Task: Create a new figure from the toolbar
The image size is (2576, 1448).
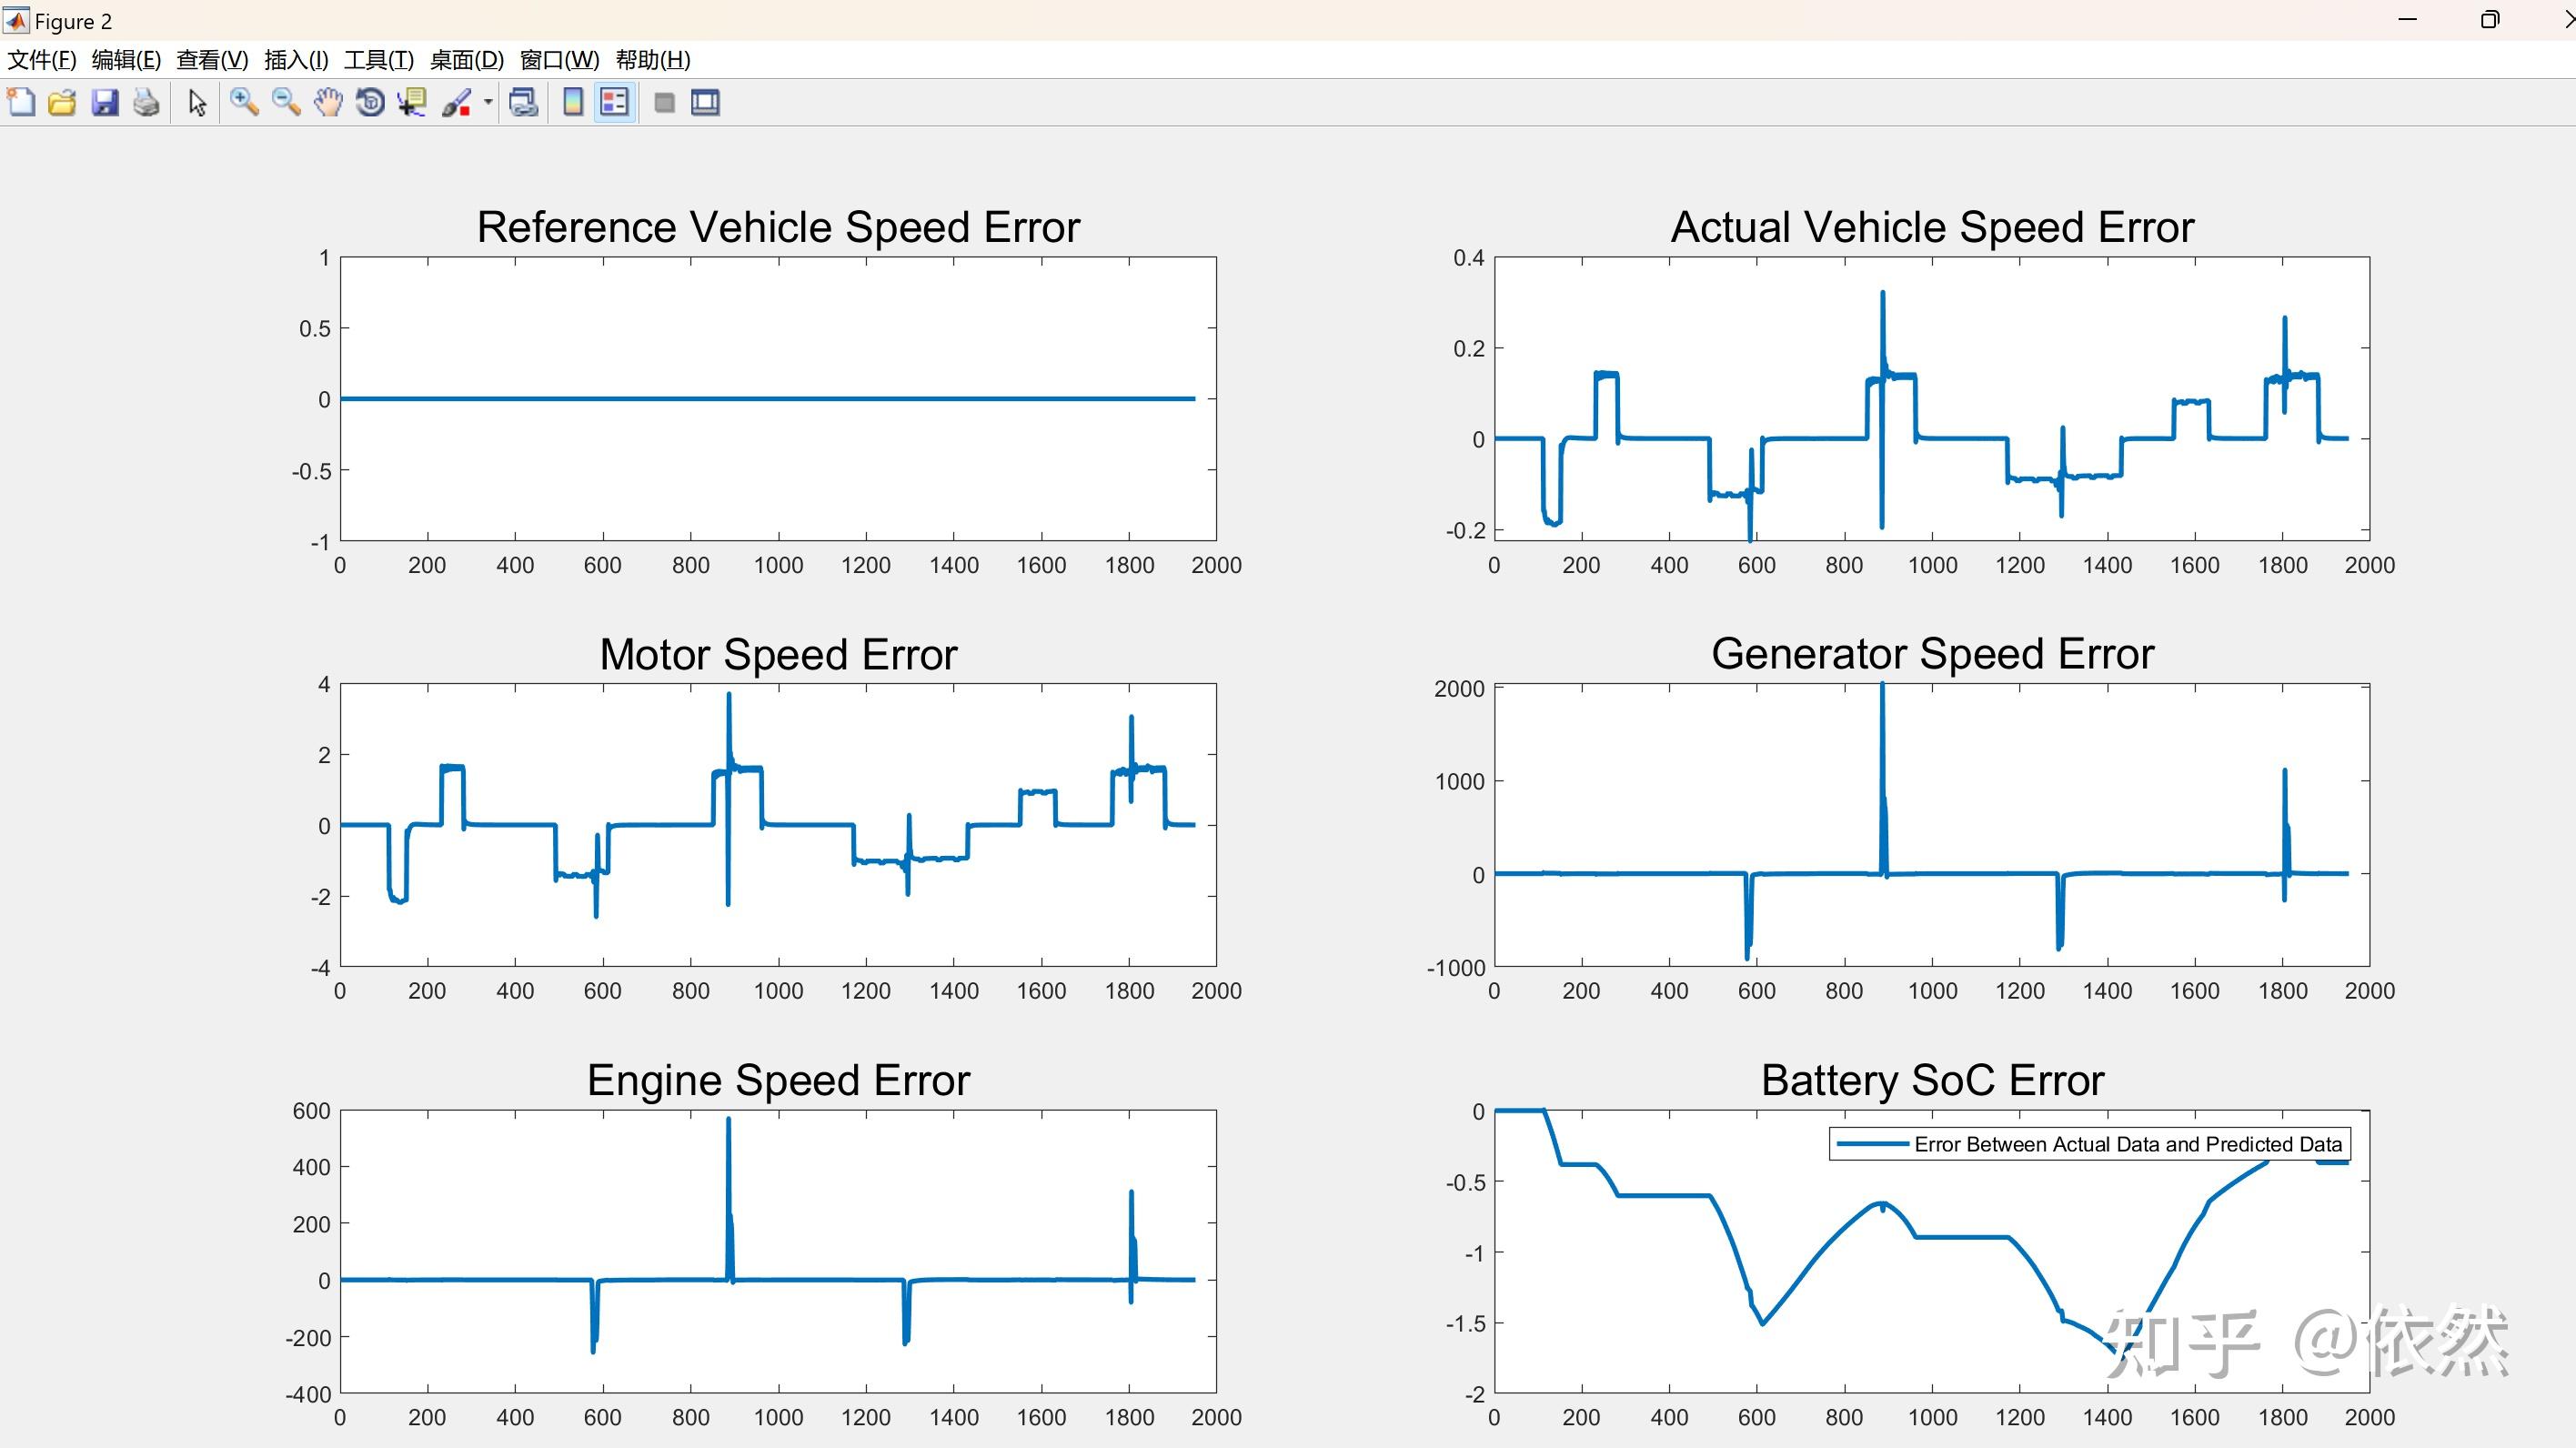Action: tap(21, 102)
